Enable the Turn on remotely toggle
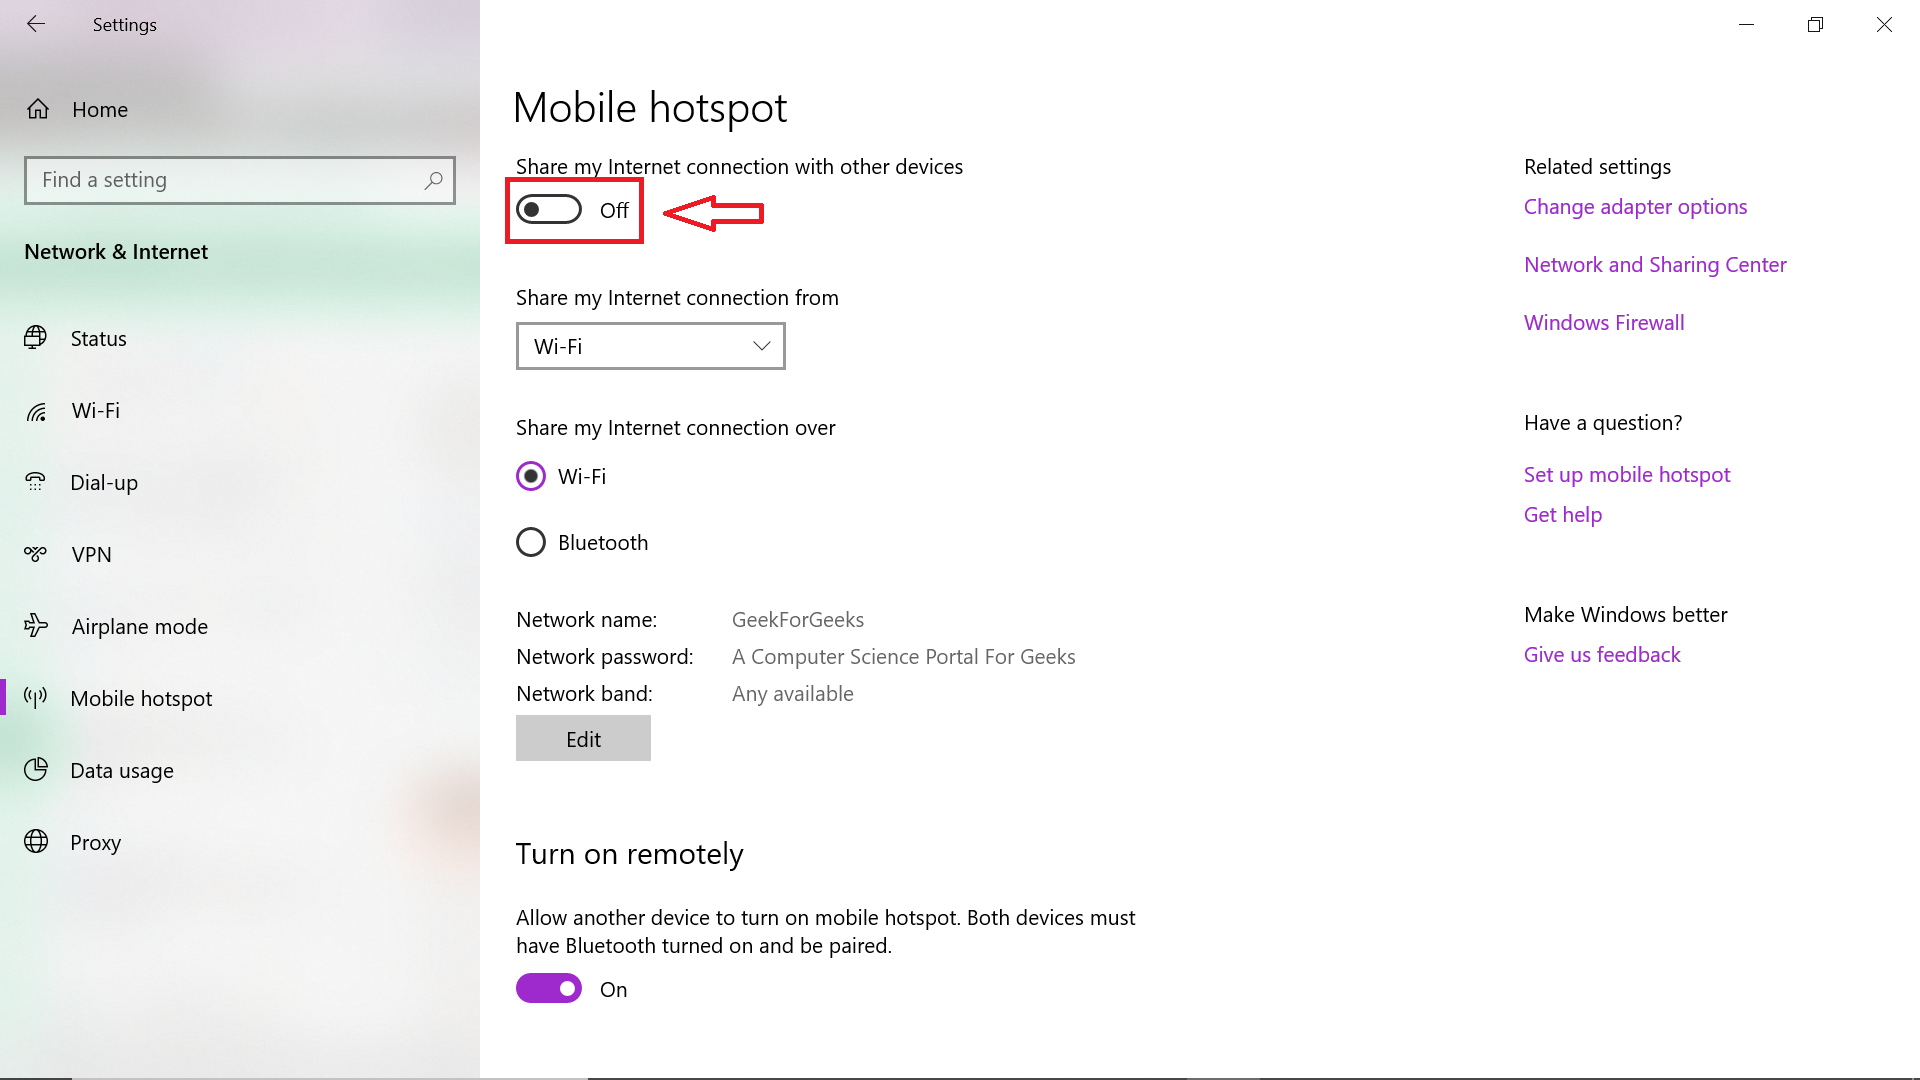 coord(549,988)
